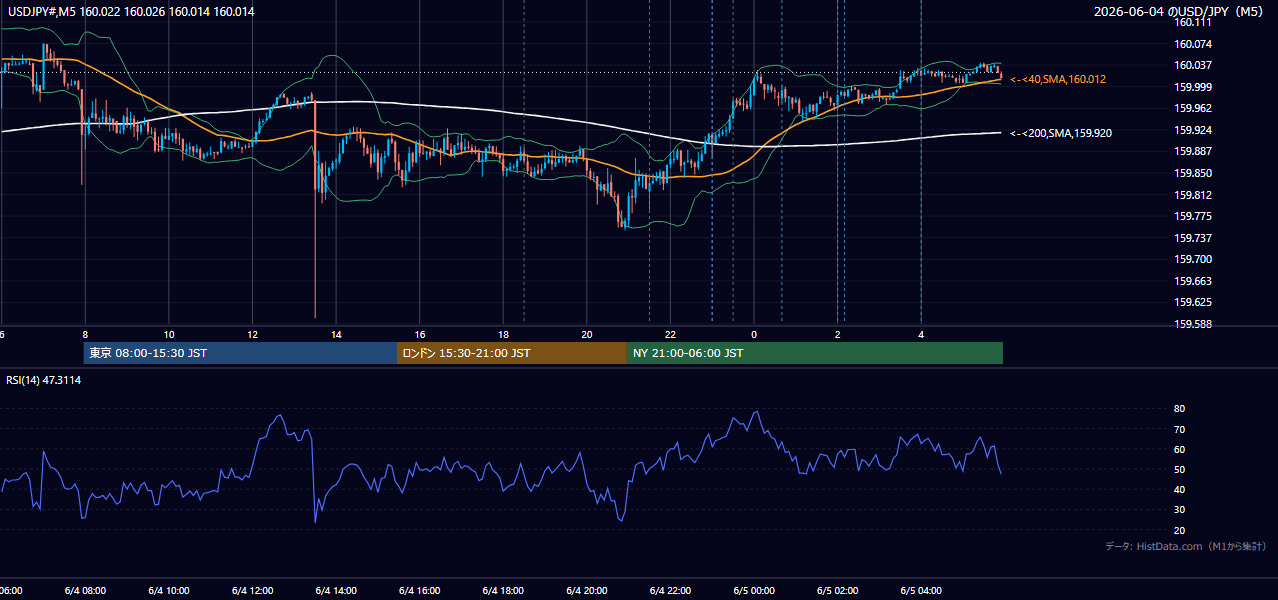
Task: Click the 6/4 12:00 time label
Action: coord(252,590)
